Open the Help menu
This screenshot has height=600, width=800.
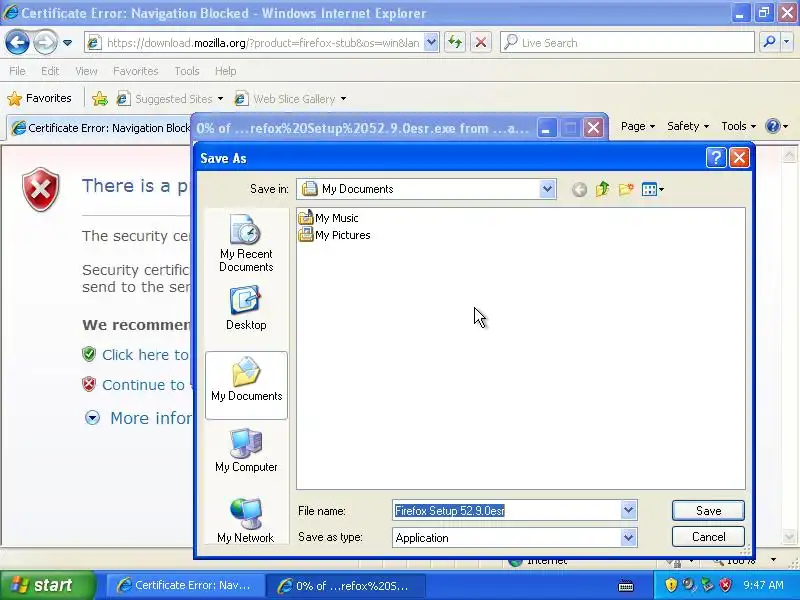tap(226, 71)
